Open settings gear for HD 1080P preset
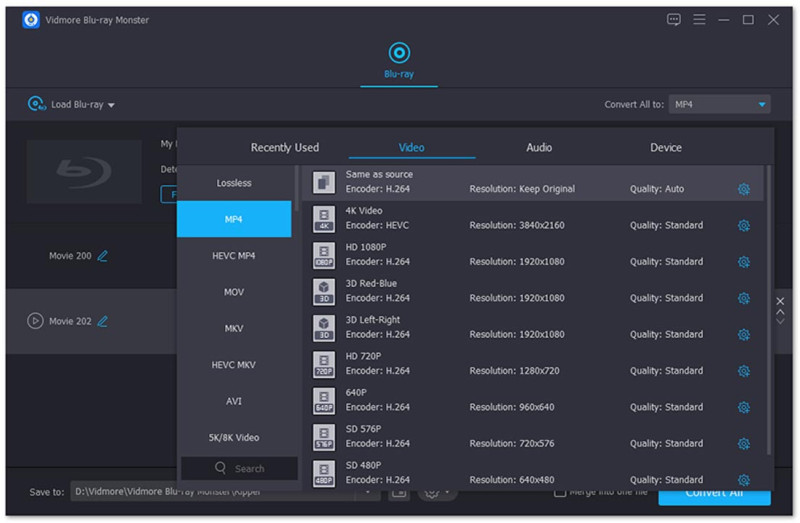Screen dimensions: 800x523 (x=743, y=262)
